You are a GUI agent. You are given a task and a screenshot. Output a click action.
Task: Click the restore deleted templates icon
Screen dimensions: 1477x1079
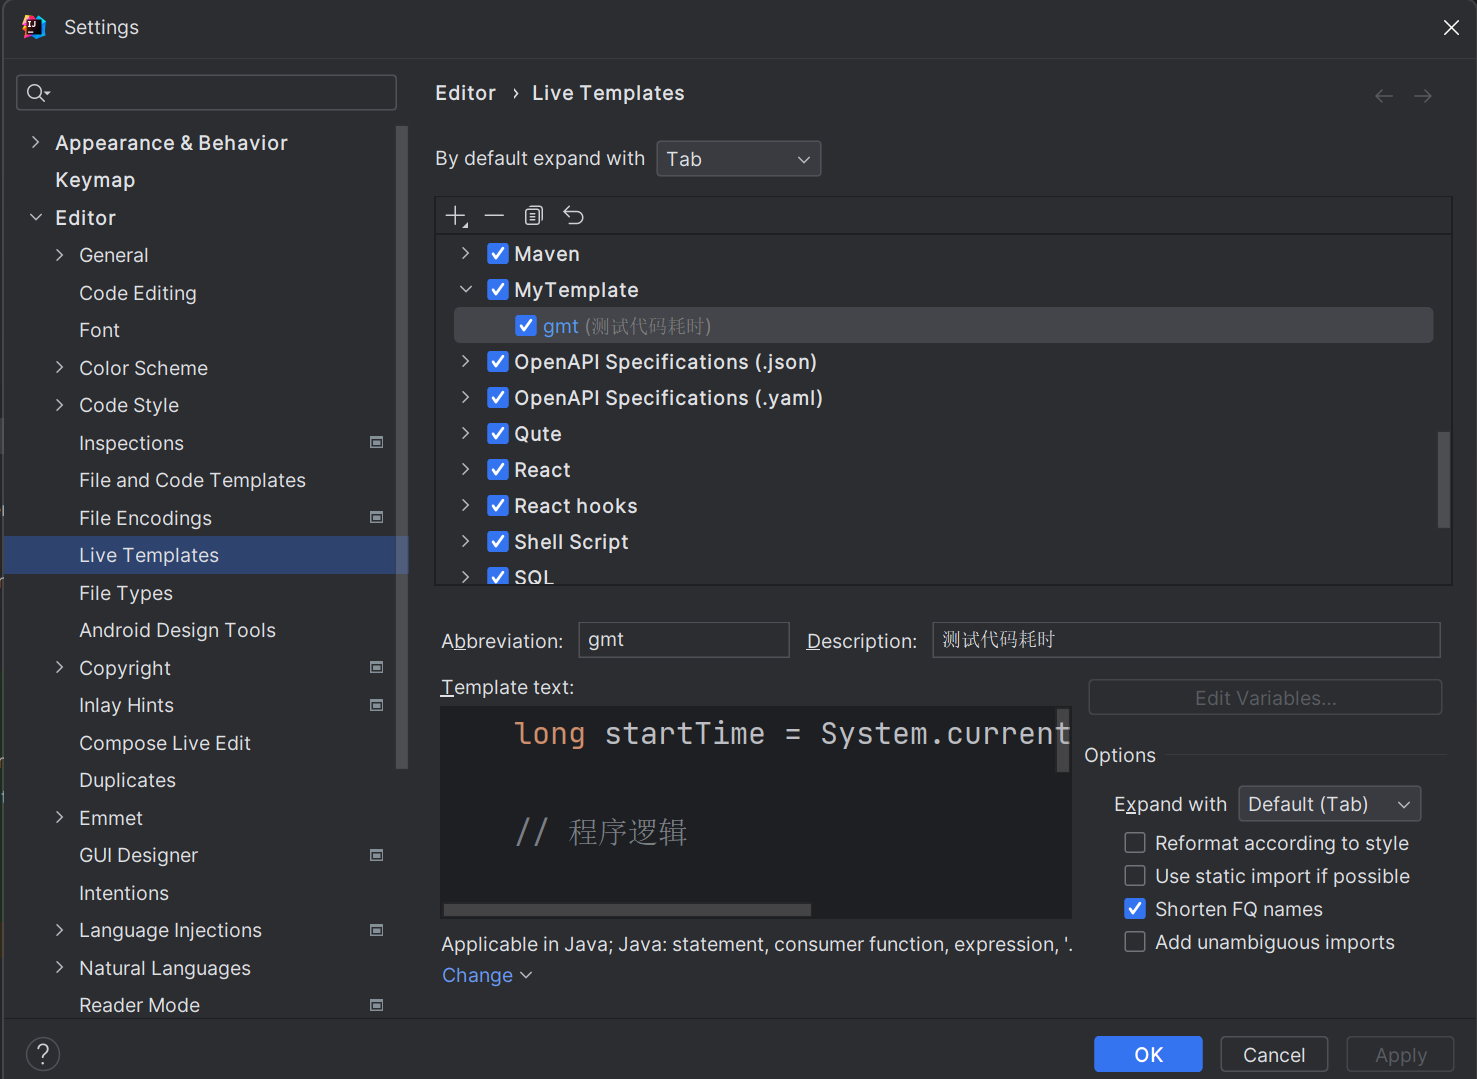pyautogui.click(x=573, y=216)
